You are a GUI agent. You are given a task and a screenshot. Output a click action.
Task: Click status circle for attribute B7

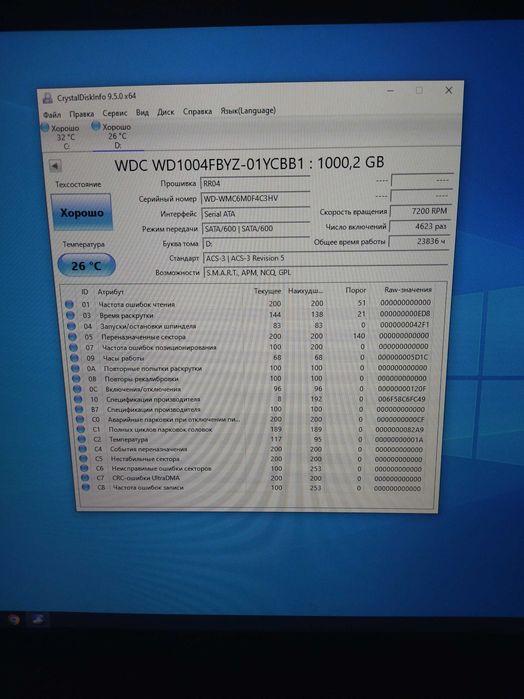79,409
